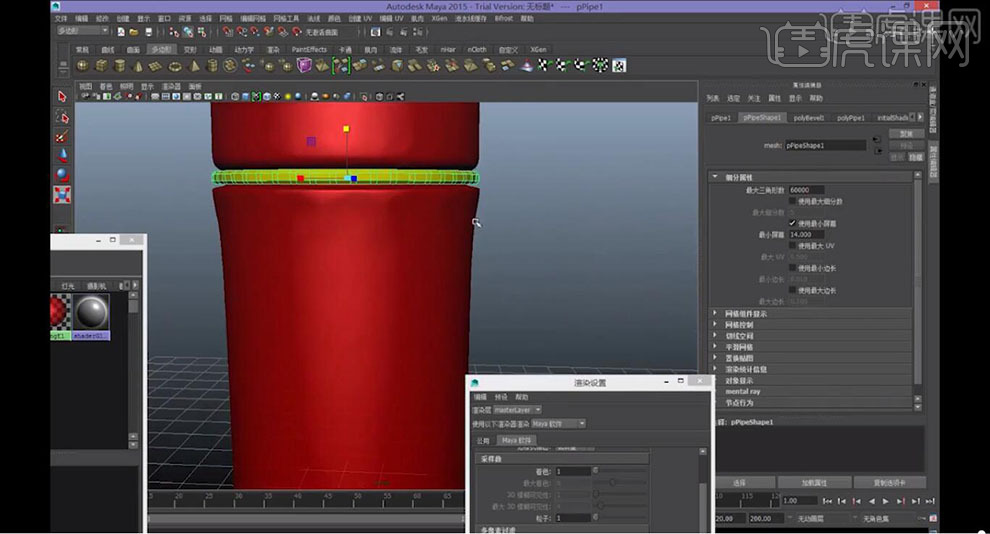Expand the 置换贴图 section

pyautogui.click(x=715, y=358)
